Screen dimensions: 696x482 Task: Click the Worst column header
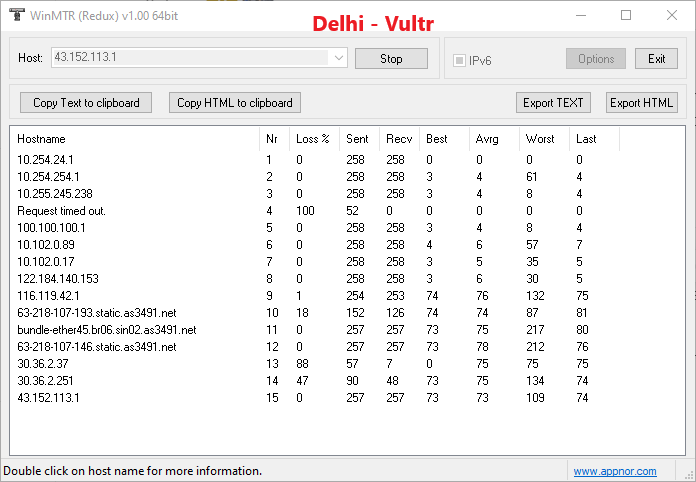pyautogui.click(x=544, y=139)
